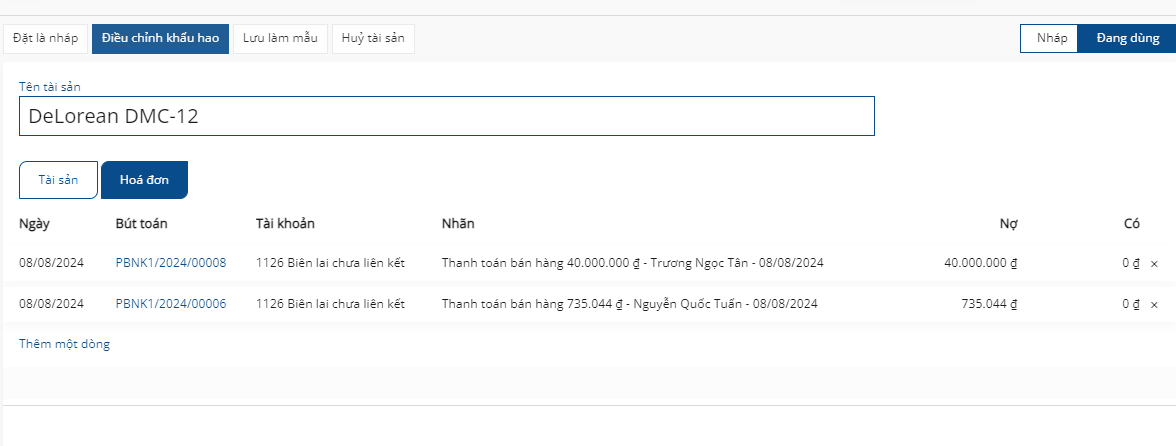Viewport: 1176px width, 446px height.
Task: Click the 'Đặt là nháp' button
Action: coord(46,39)
